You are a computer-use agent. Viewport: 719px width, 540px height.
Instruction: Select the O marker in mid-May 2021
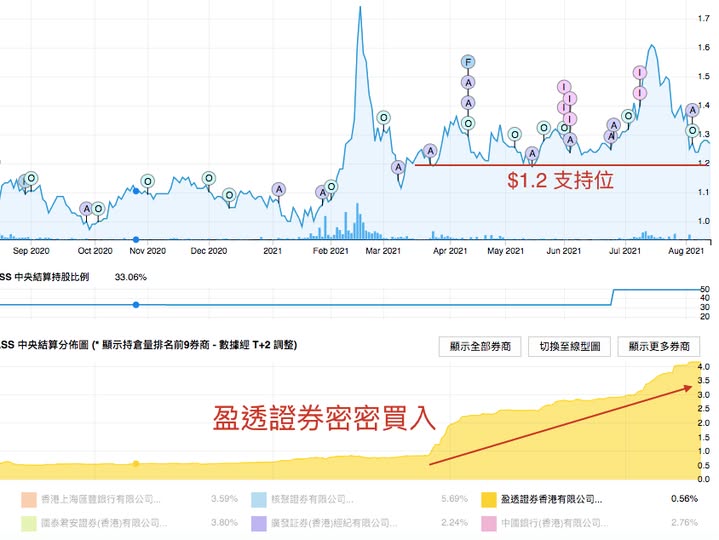coord(514,134)
